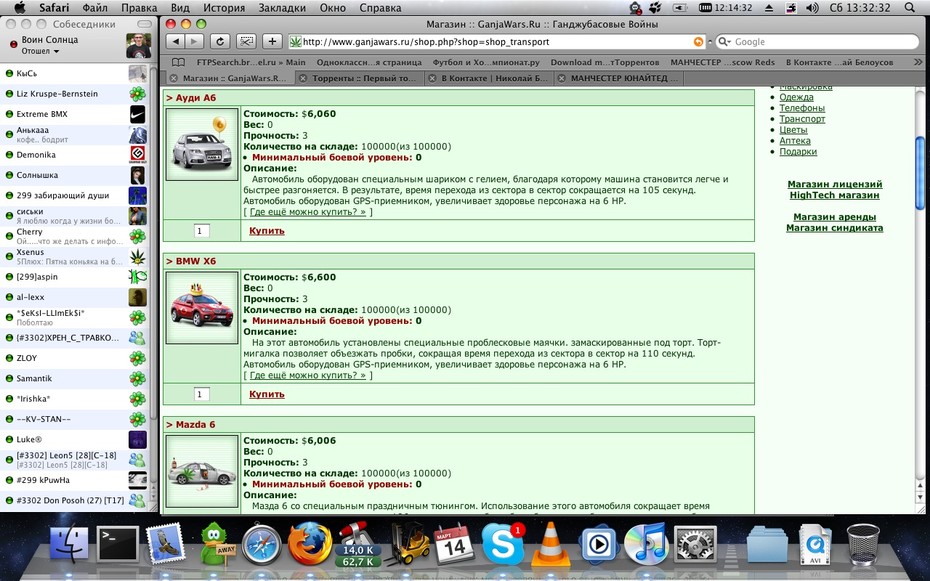Open the network speed monitor Dock icon
Screen dimensions: 930x581
[358, 543]
